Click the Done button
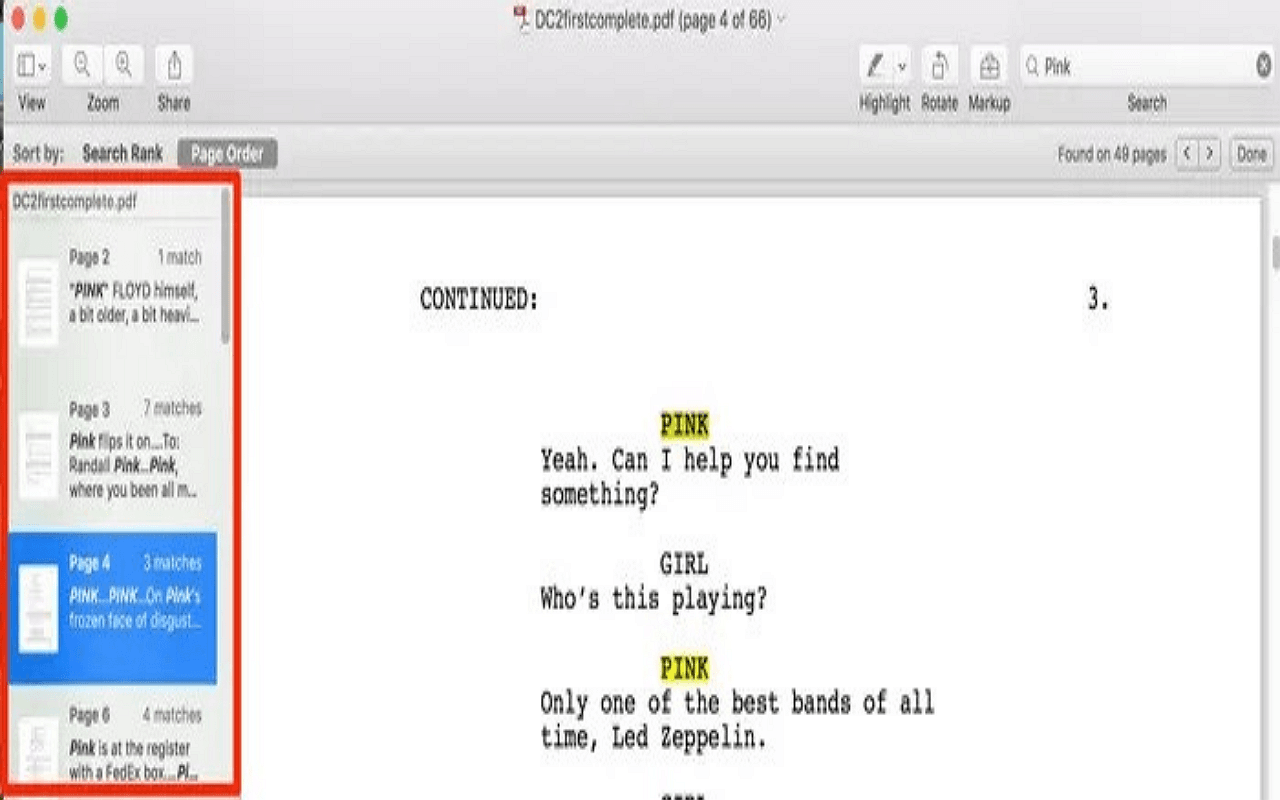The height and width of the screenshot is (800, 1280). (1251, 154)
